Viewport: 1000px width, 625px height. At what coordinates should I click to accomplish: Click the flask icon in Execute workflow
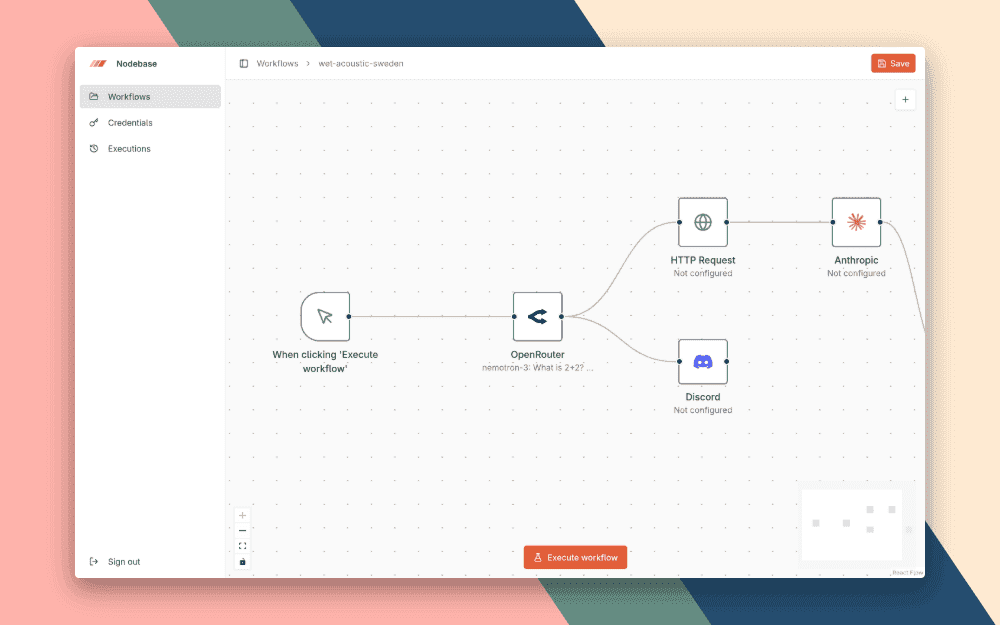pyautogui.click(x=538, y=557)
